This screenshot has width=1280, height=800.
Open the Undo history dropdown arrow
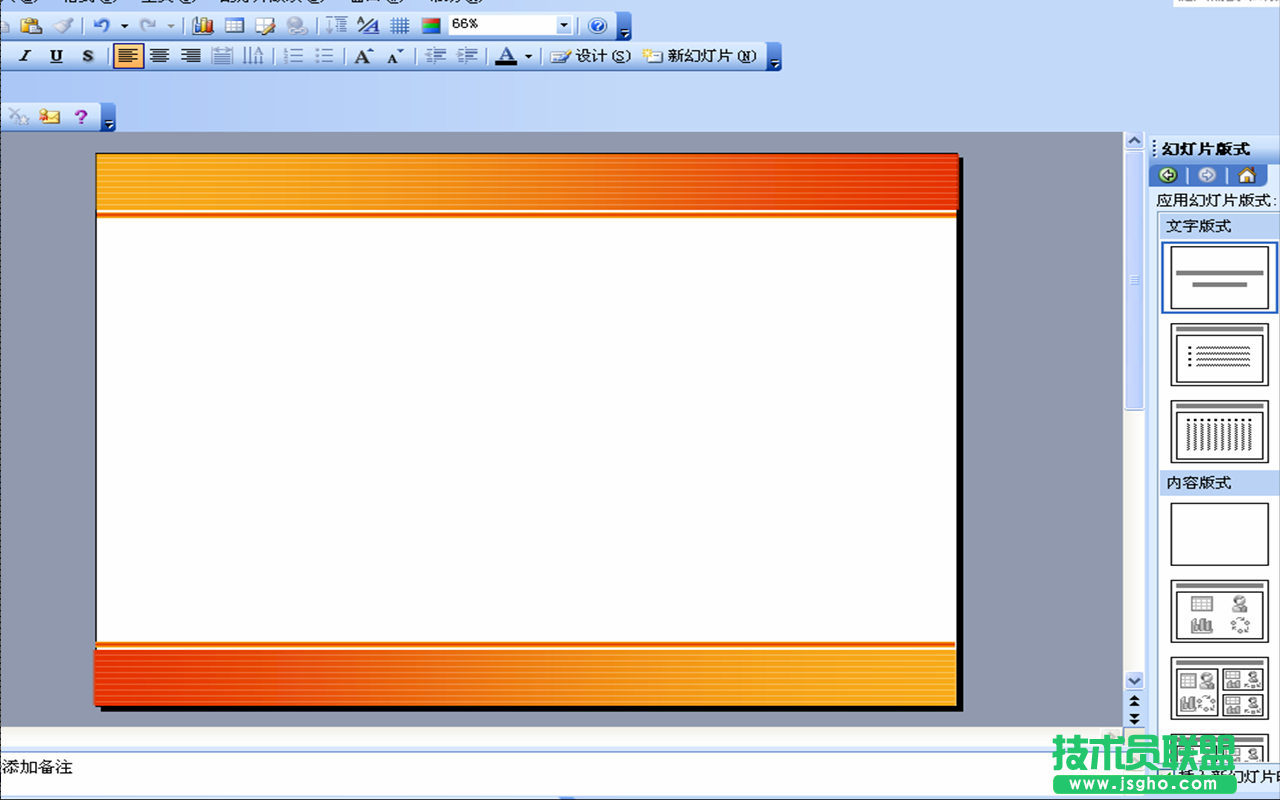coord(124,25)
